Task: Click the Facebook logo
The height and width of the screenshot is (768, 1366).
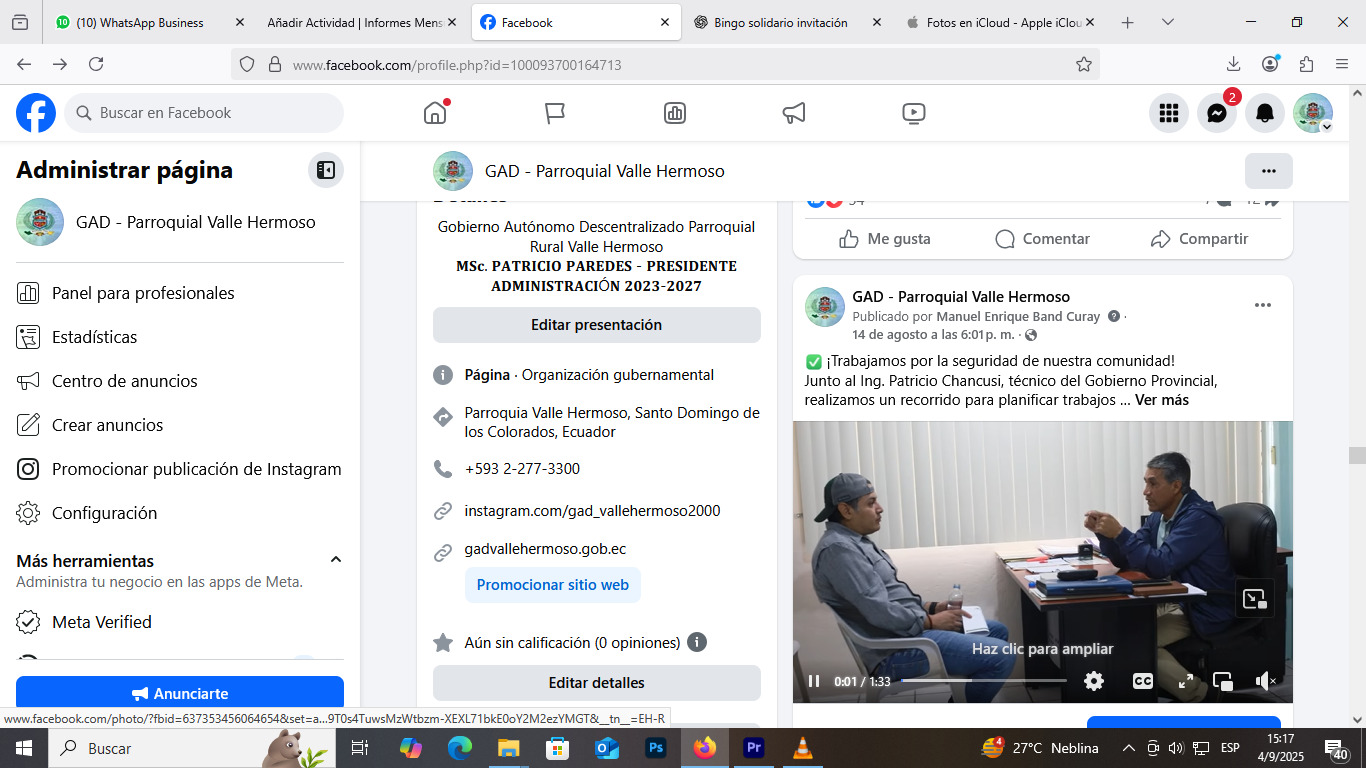Action: [36, 113]
